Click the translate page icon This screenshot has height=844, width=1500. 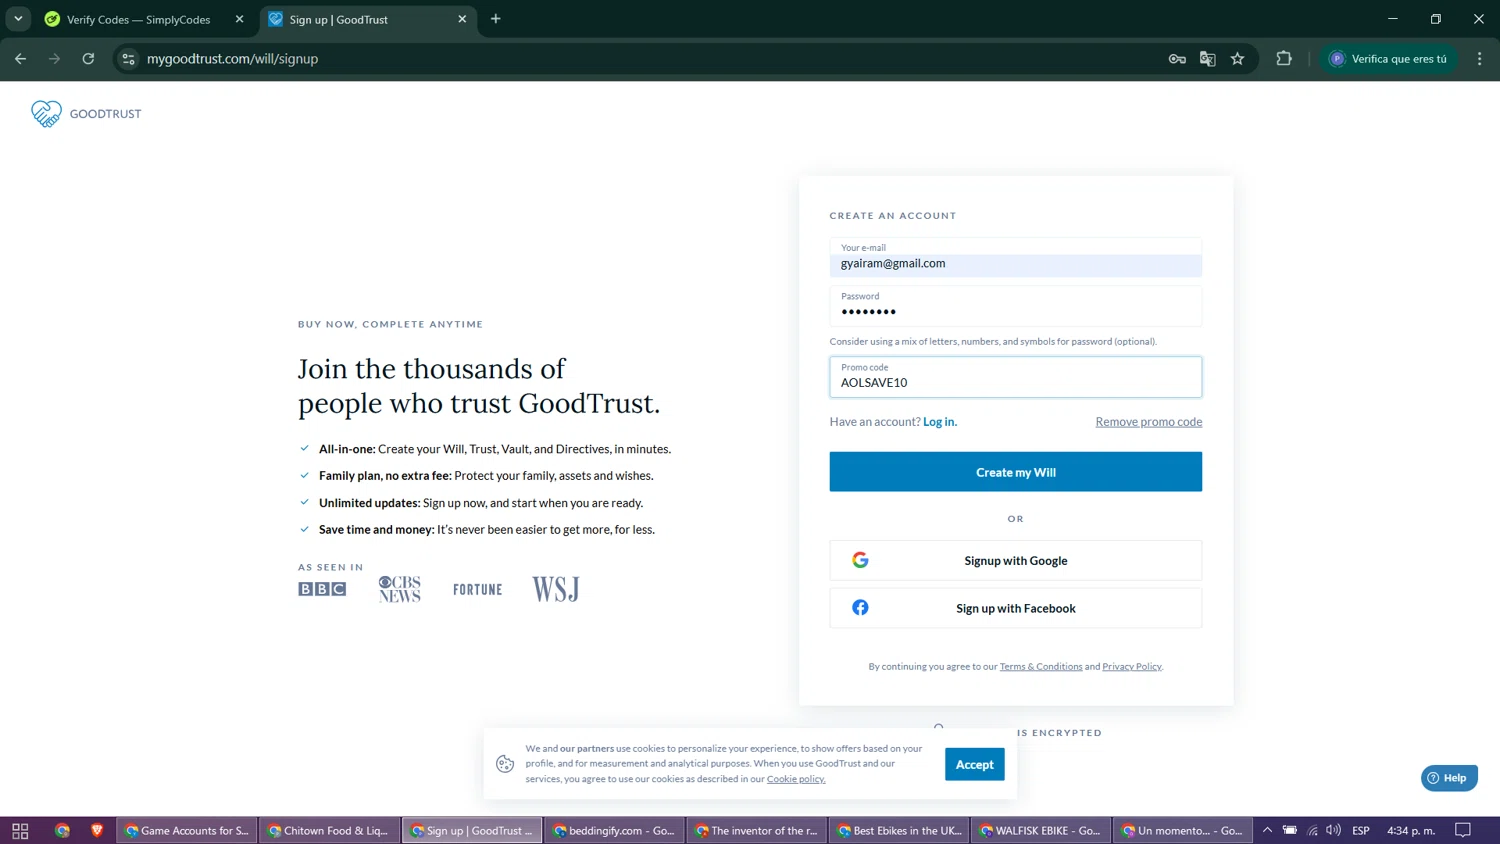pyautogui.click(x=1207, y=59)
